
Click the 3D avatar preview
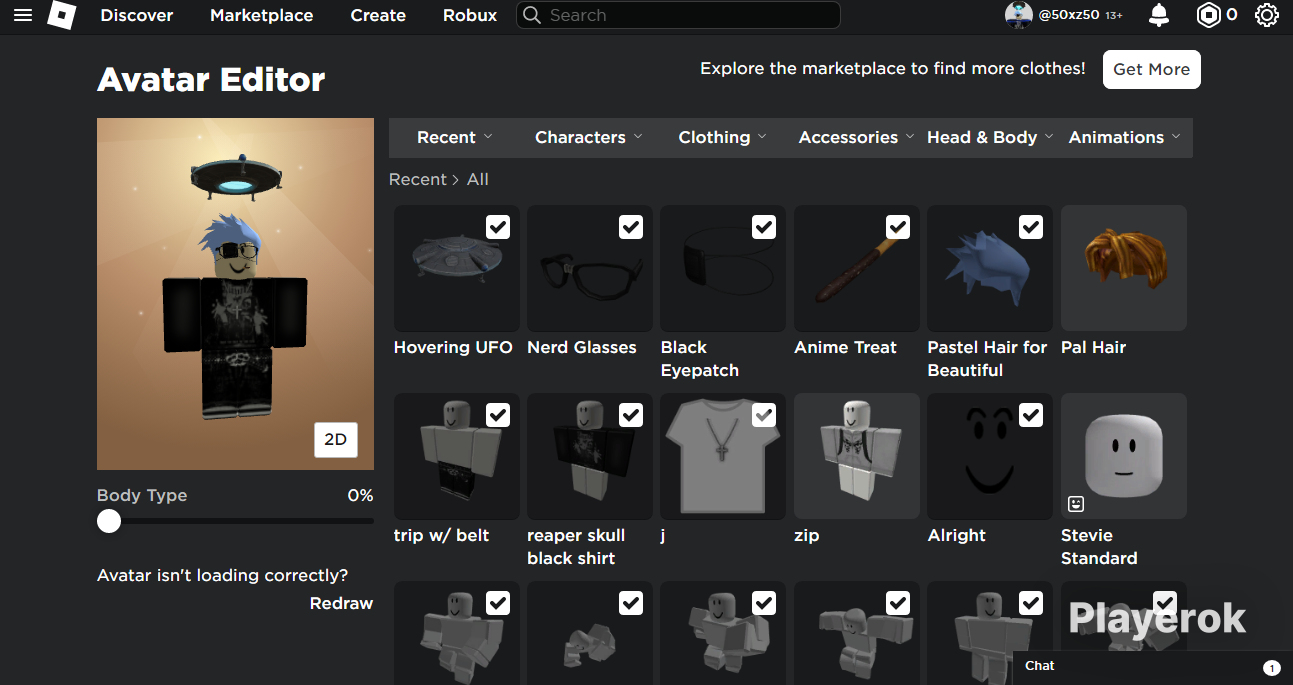point(235,294)
